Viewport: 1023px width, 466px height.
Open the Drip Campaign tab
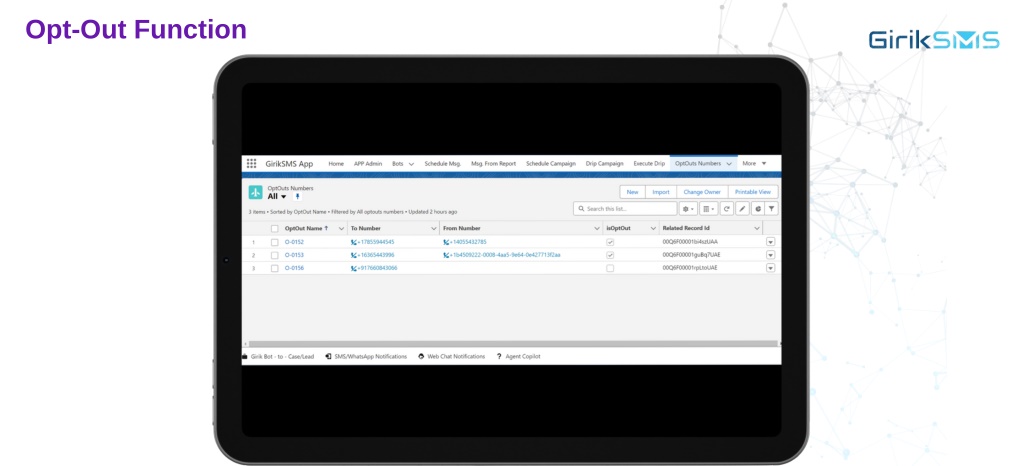tap(605, 164)
